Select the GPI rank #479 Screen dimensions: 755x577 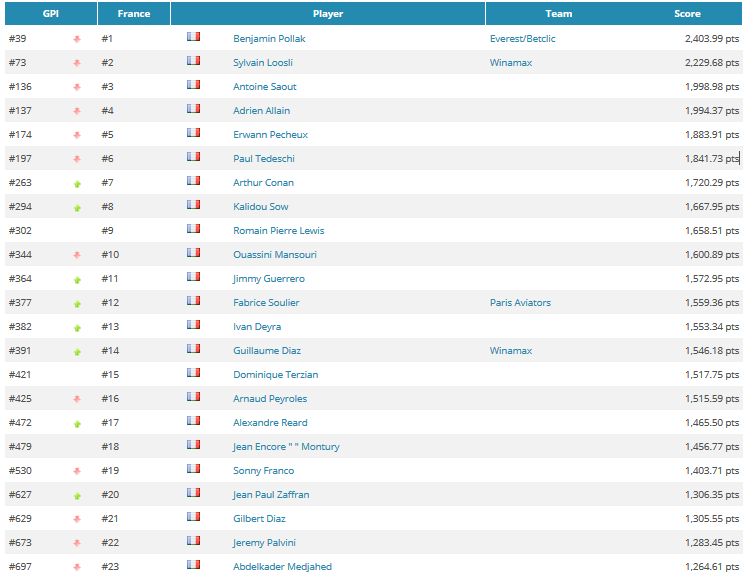click(x=20, y=446)
